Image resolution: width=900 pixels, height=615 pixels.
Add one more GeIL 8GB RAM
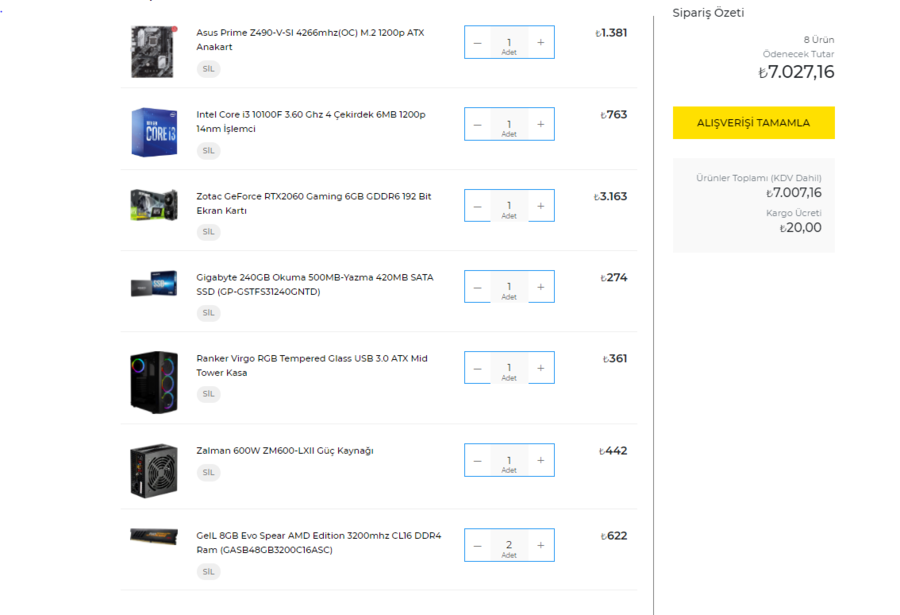[x=541, y=546]
